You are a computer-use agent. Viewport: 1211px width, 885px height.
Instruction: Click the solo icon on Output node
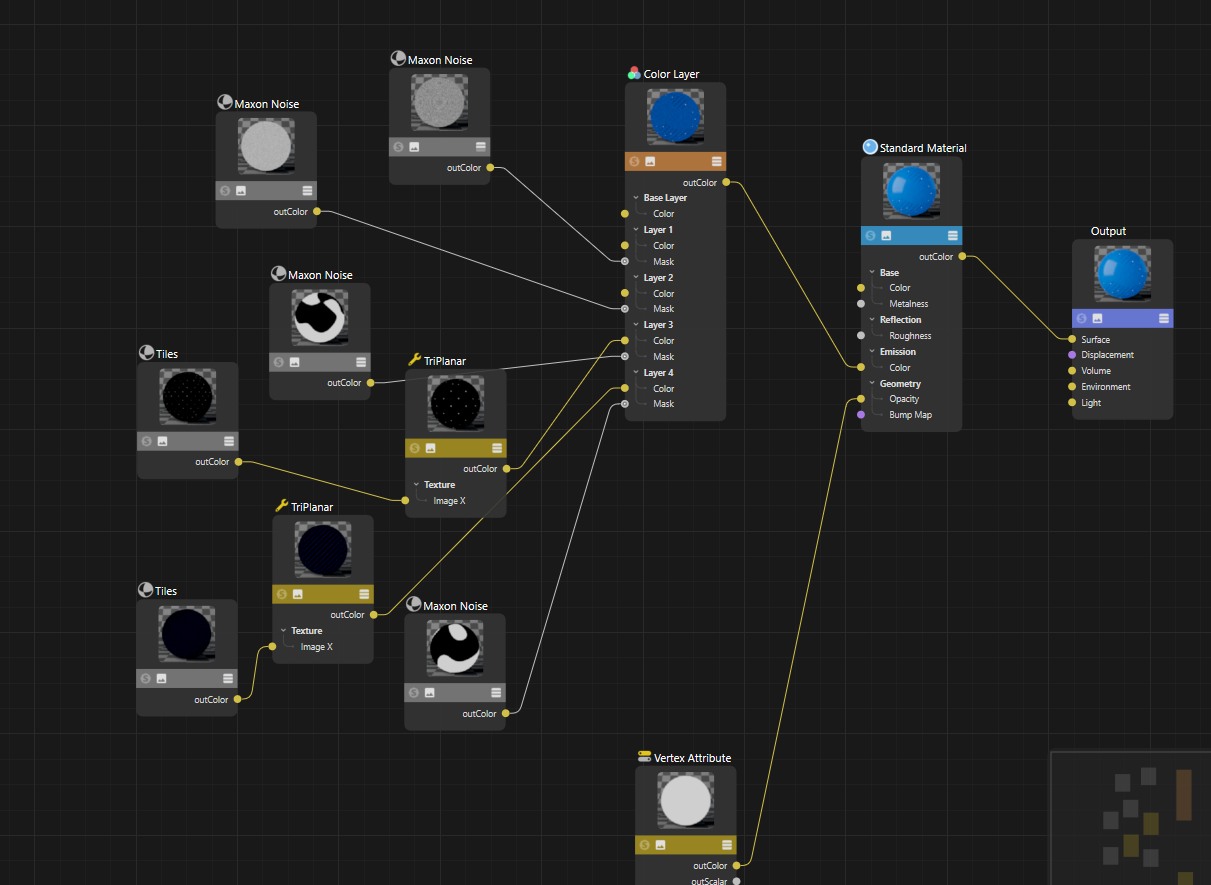1081,318
